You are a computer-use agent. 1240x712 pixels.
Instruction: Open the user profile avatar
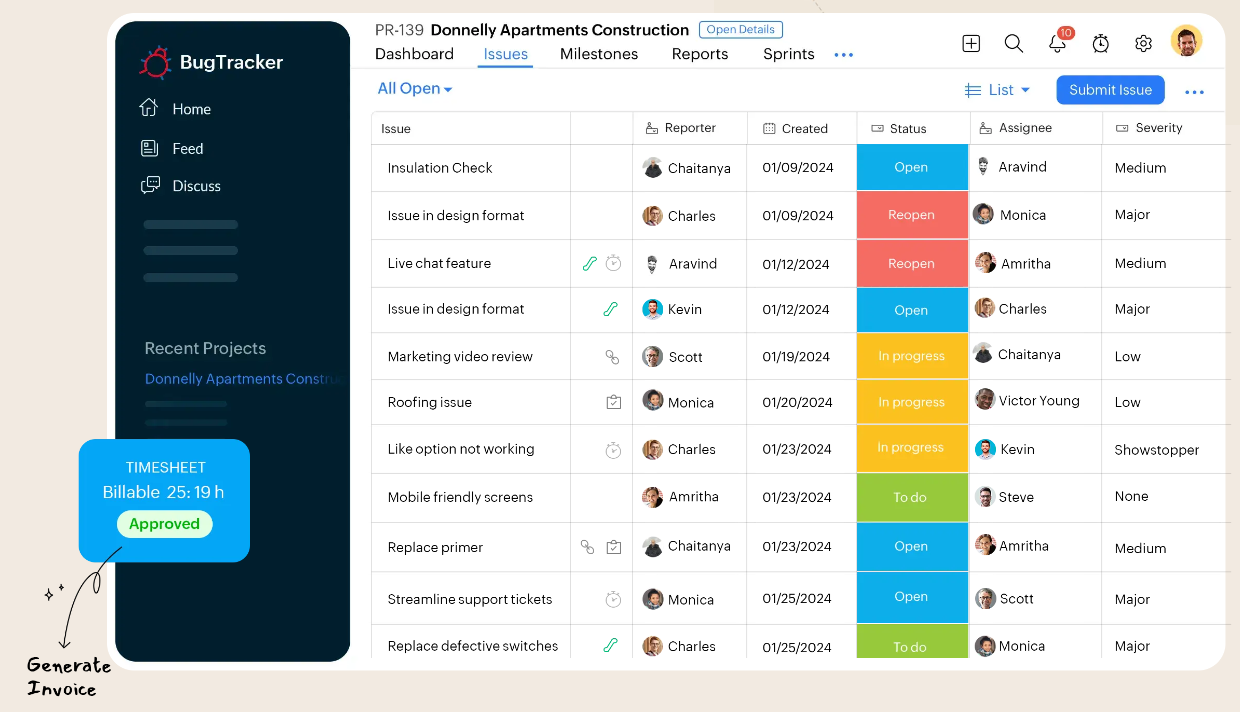(1186, 41)
